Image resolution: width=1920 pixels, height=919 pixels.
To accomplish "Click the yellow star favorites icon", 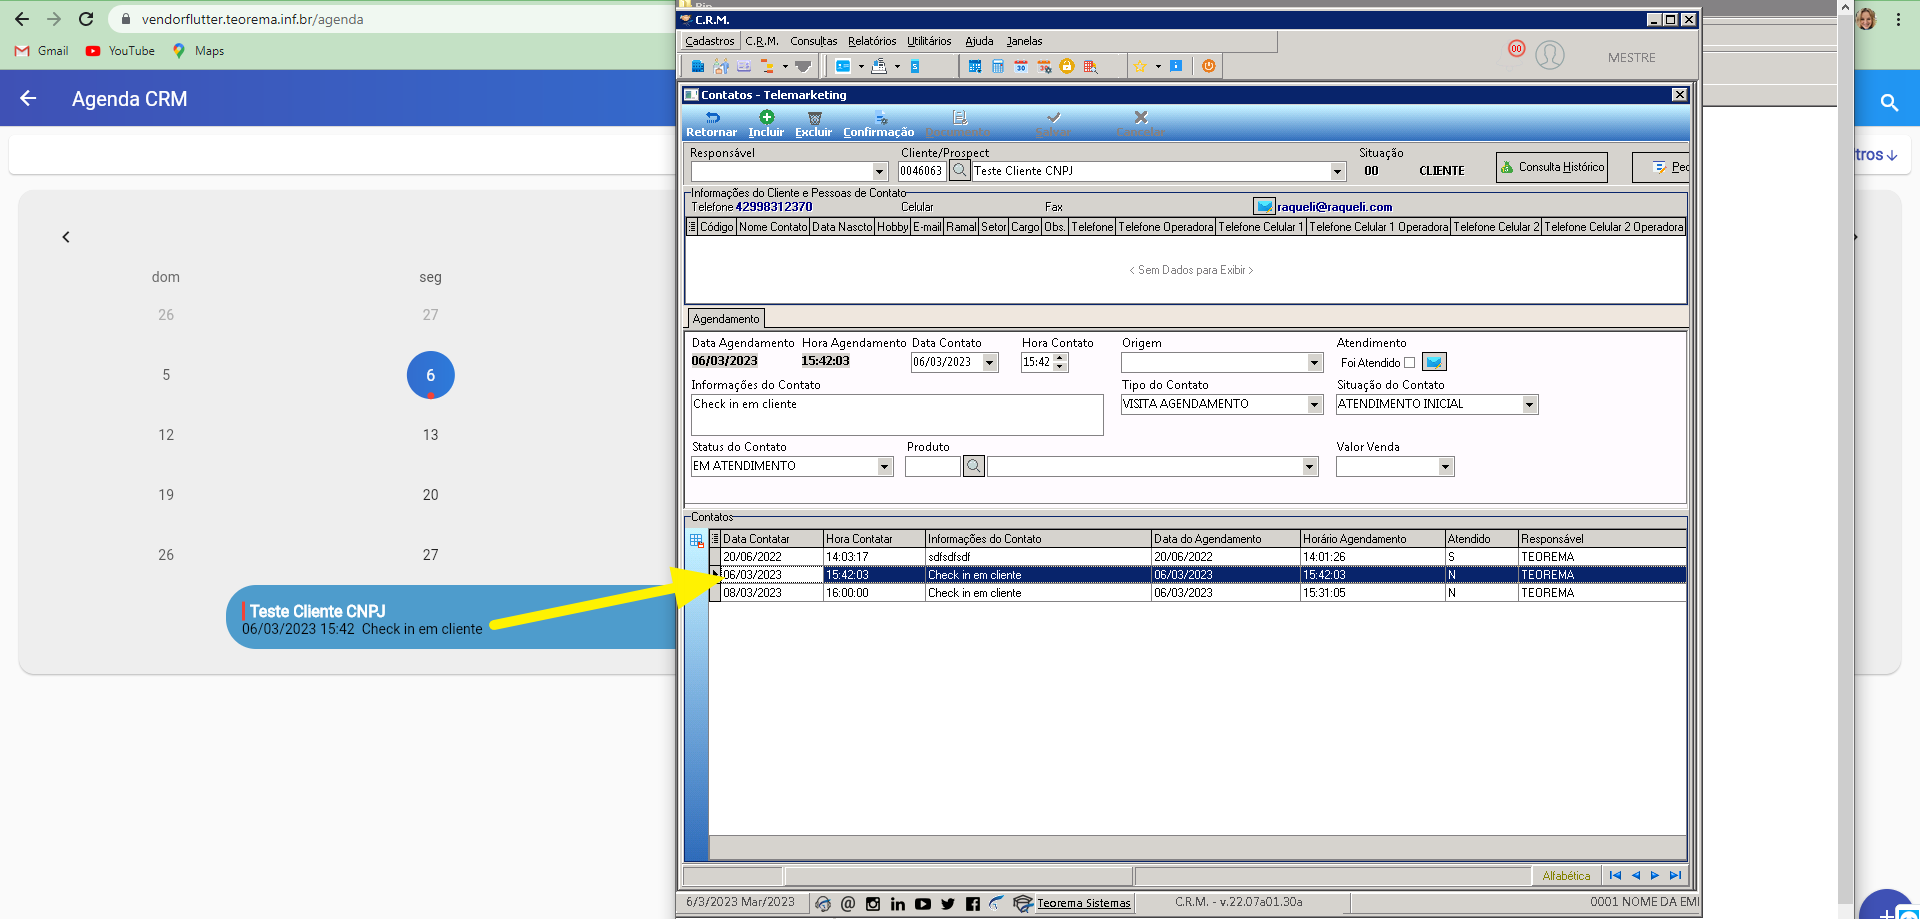I will pyautogui.click(x=1140, y=66).
